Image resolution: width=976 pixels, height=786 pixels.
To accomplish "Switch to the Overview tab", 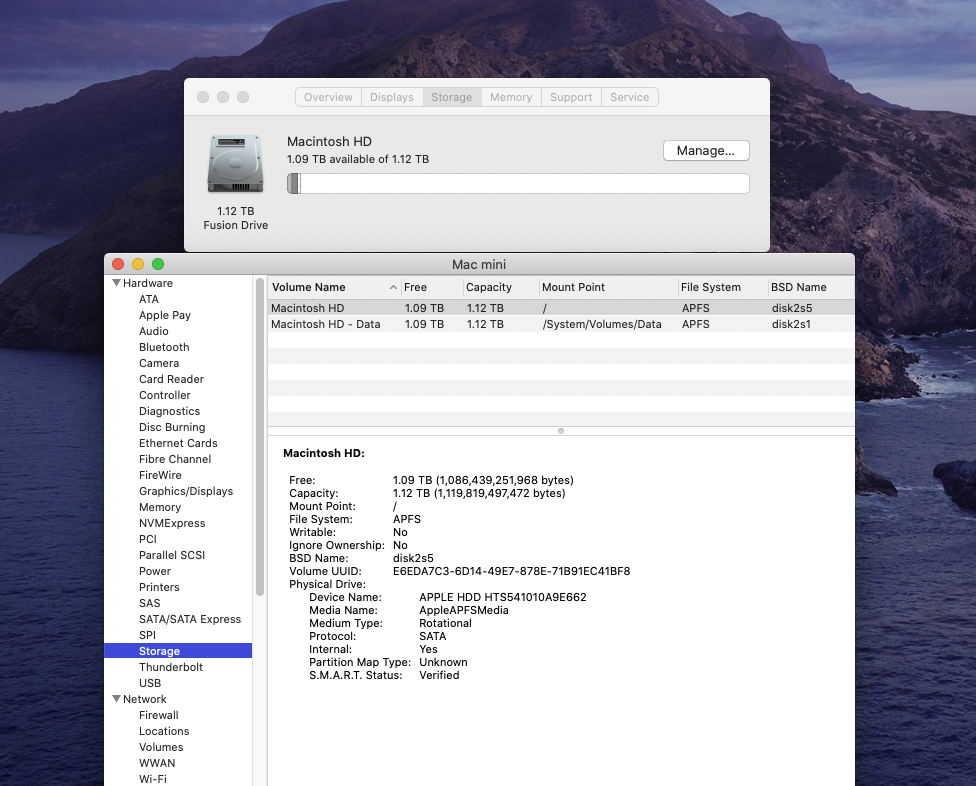I will pyautogui.click(x=328, y=97).
